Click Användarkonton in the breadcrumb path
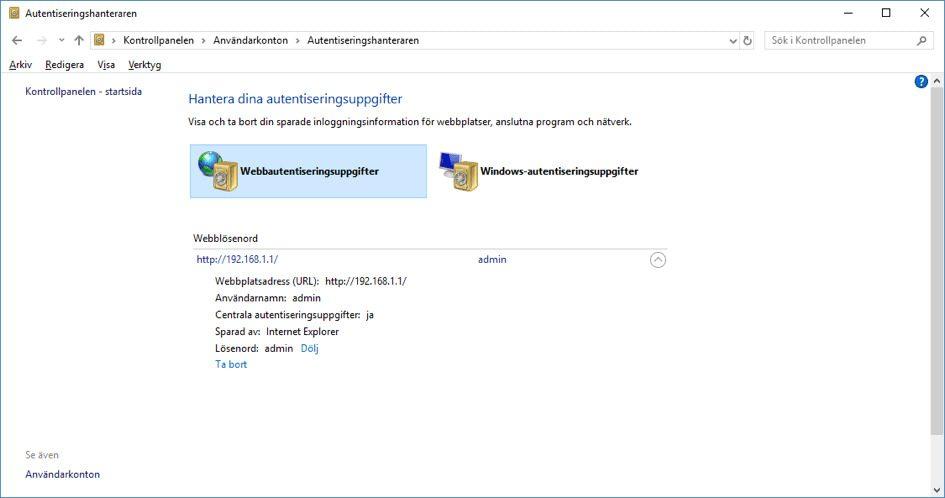Viewport: 945px width, 498px height. pos(250,41)
